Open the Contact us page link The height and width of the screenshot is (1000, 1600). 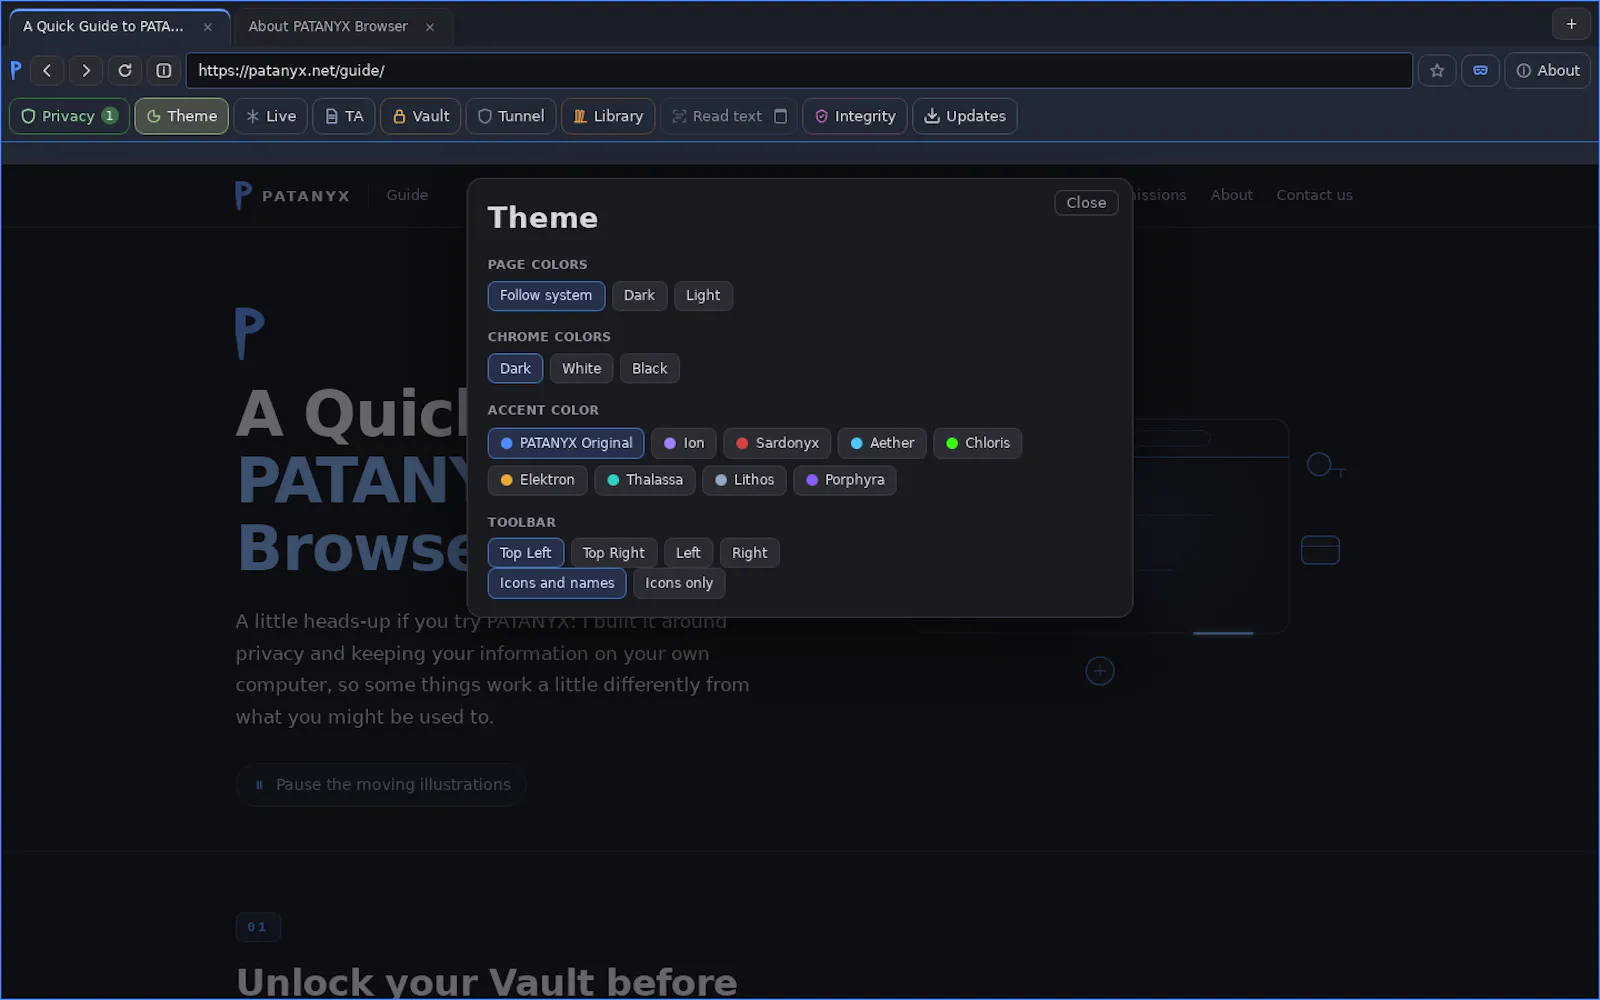(1314, 195)
